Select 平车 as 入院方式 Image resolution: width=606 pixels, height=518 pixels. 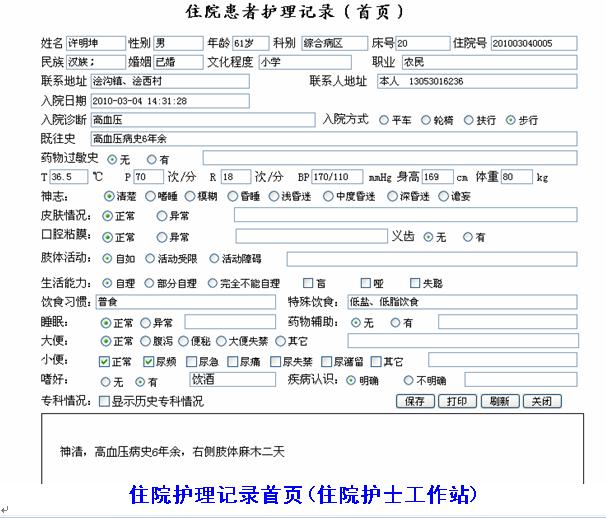click(x=384, y=120)
